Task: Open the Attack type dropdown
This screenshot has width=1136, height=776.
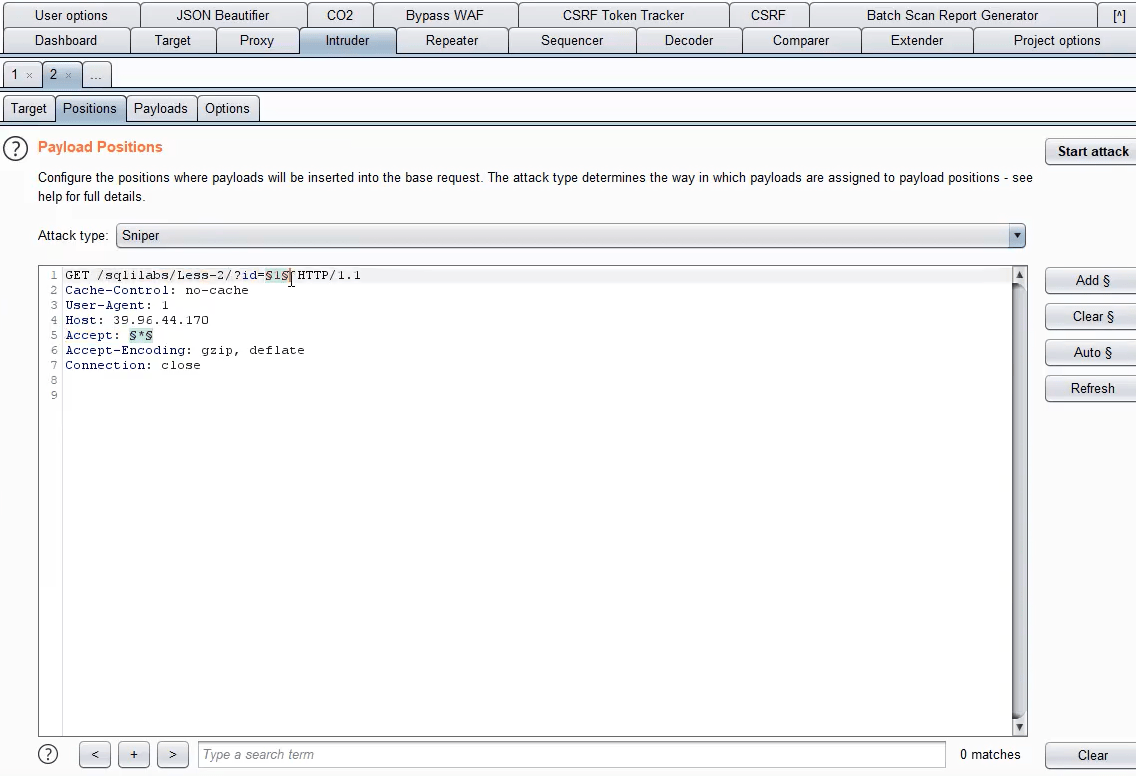Action: 571,235
